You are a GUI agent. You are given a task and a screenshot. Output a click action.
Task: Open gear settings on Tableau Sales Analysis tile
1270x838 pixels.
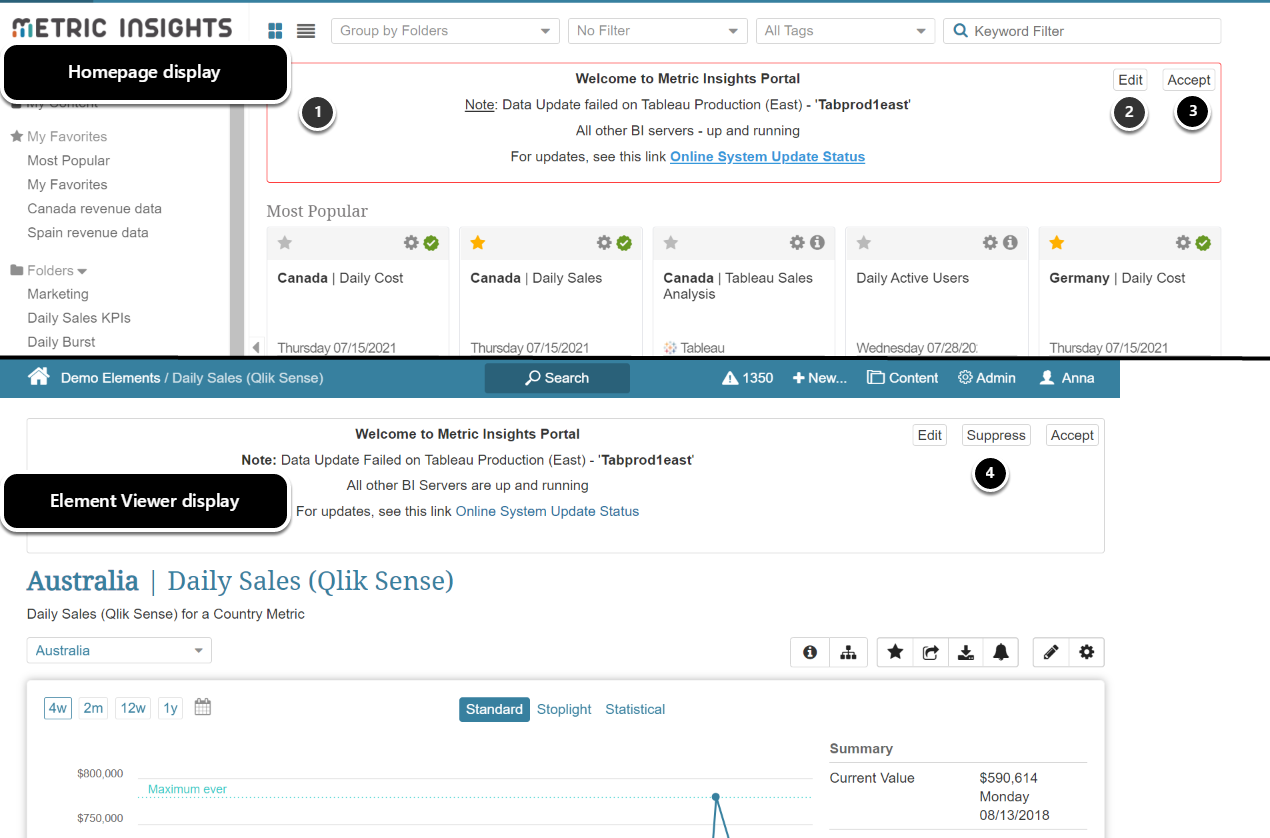[797, 243]
